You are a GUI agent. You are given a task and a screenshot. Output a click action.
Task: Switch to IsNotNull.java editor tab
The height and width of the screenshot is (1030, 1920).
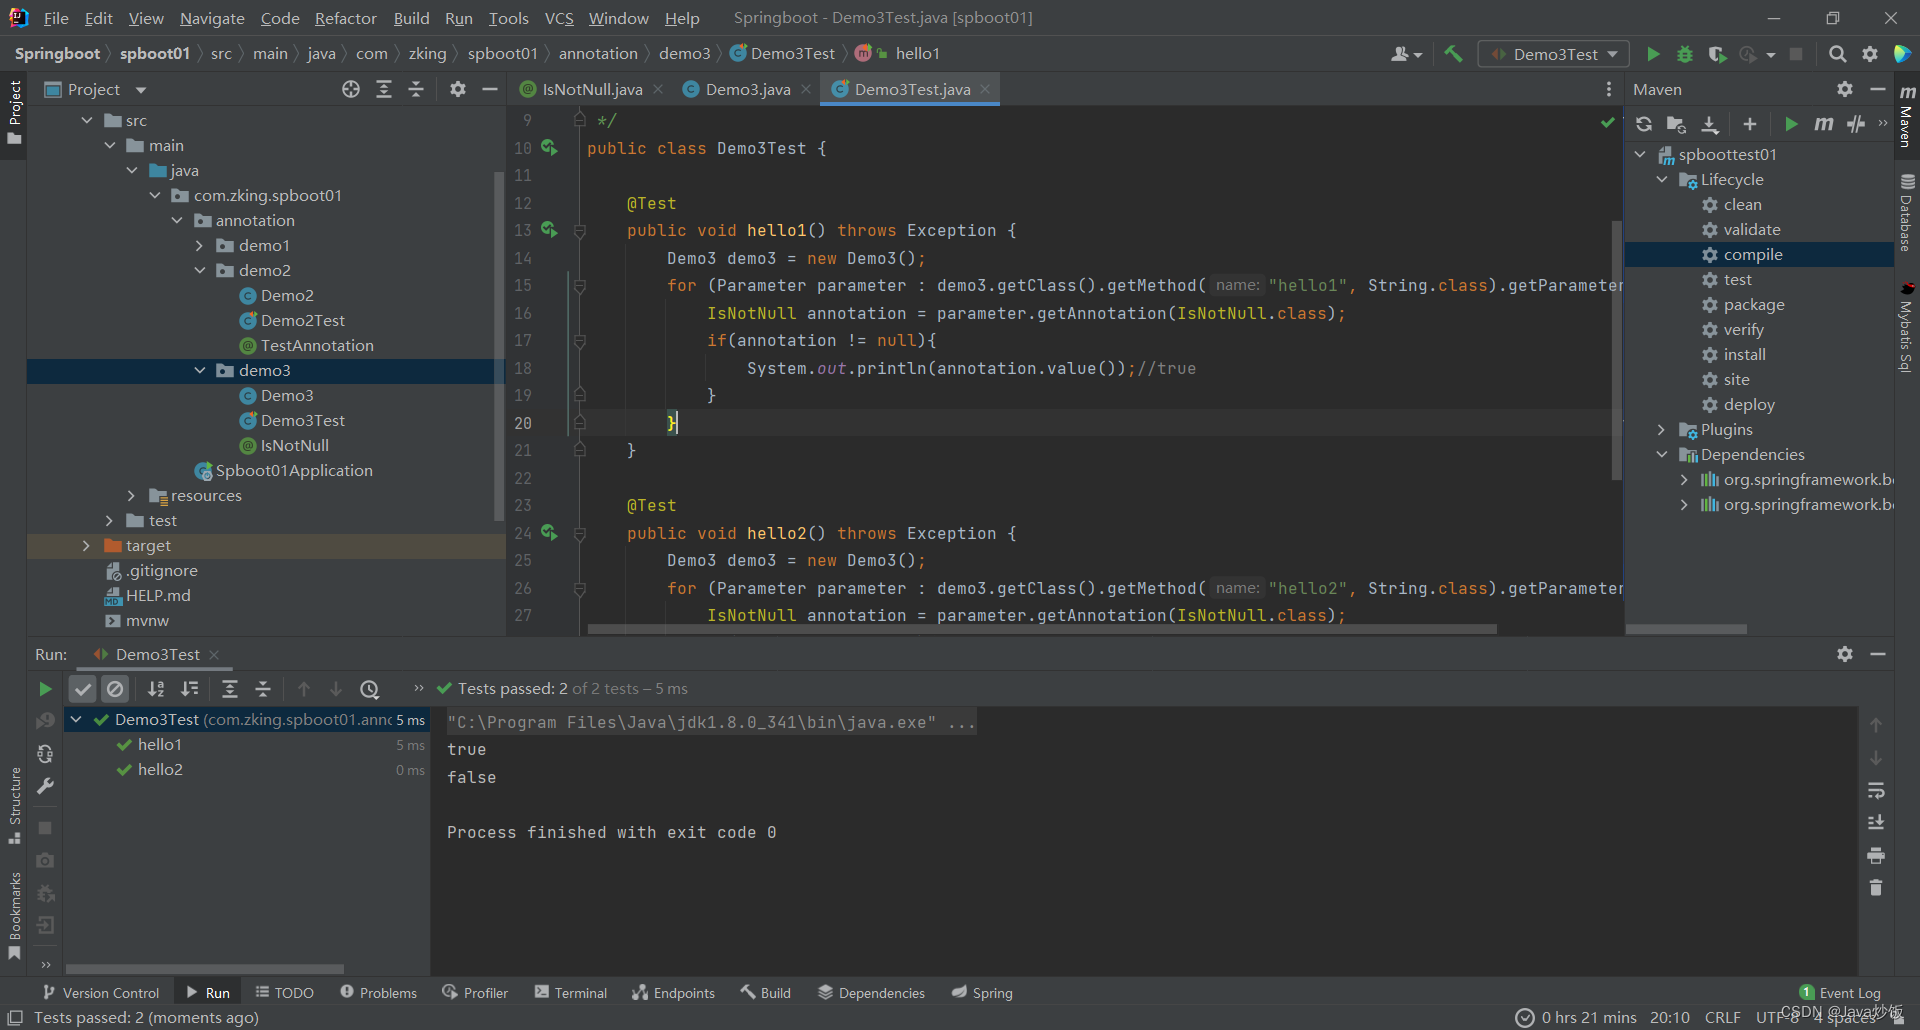[592, 89]
